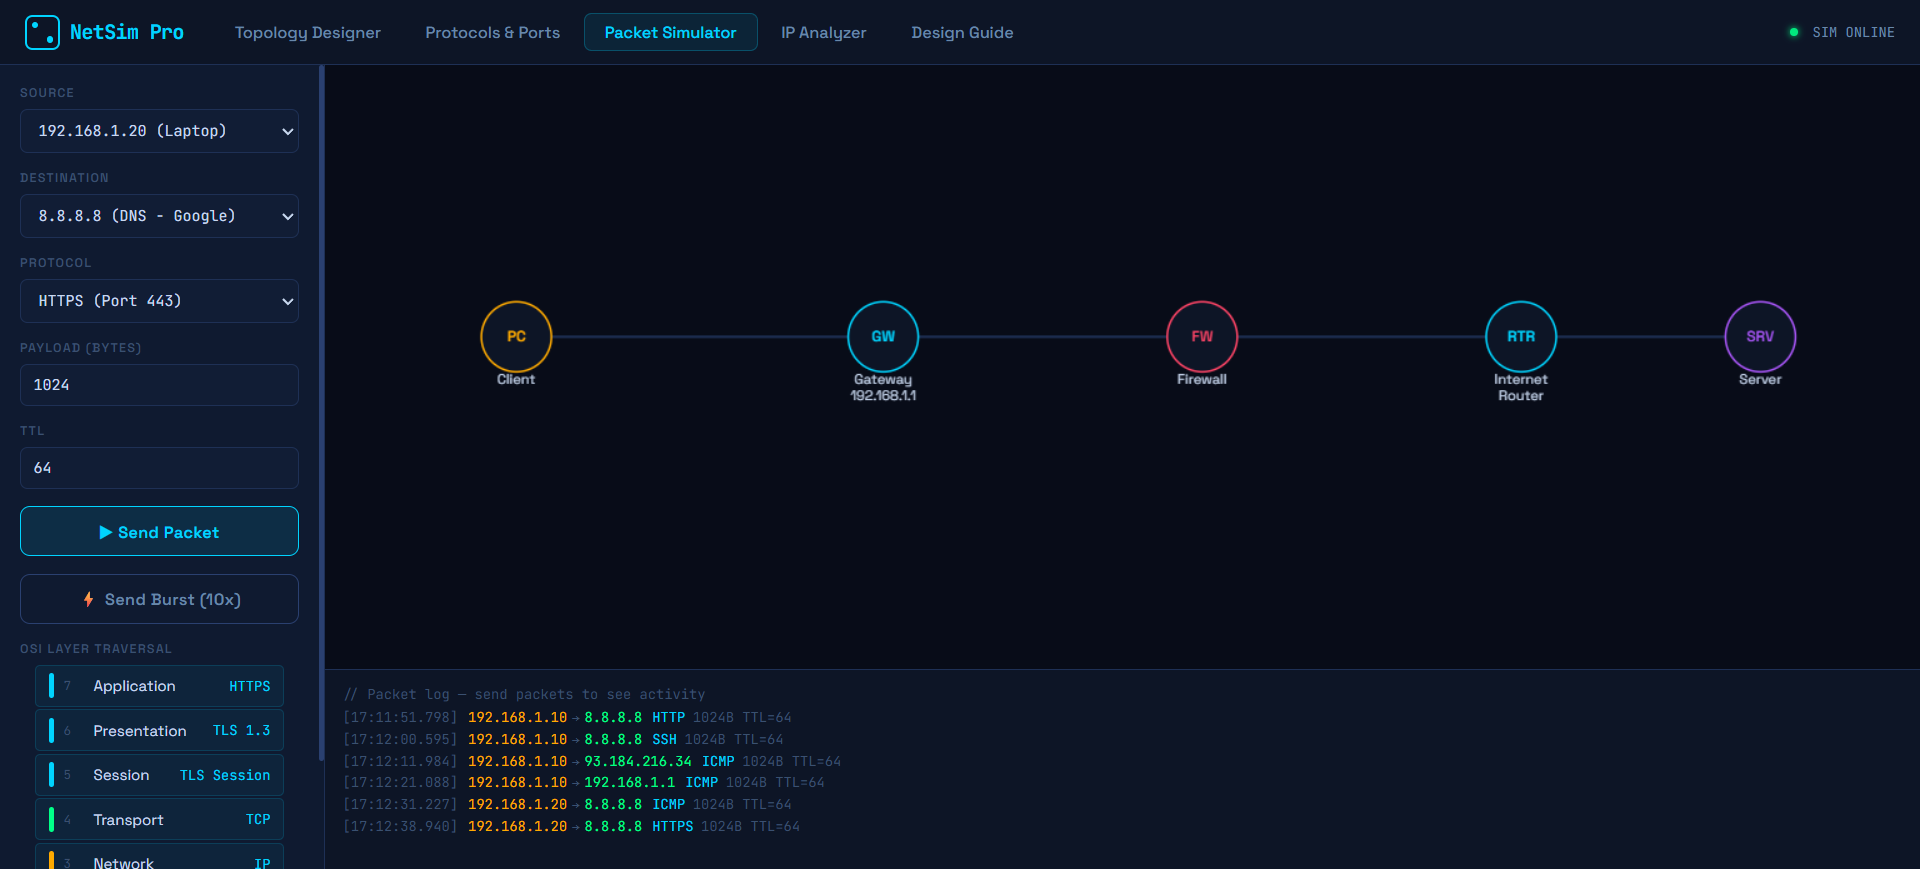Click the SRV Server node
1920x869 pixels.
(1759, 336)
